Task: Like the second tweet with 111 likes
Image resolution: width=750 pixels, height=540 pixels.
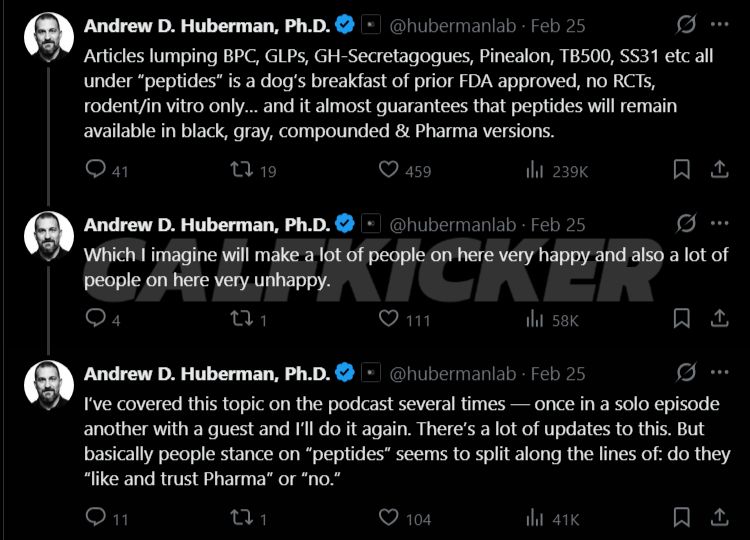Action: (x=389, y=319)
